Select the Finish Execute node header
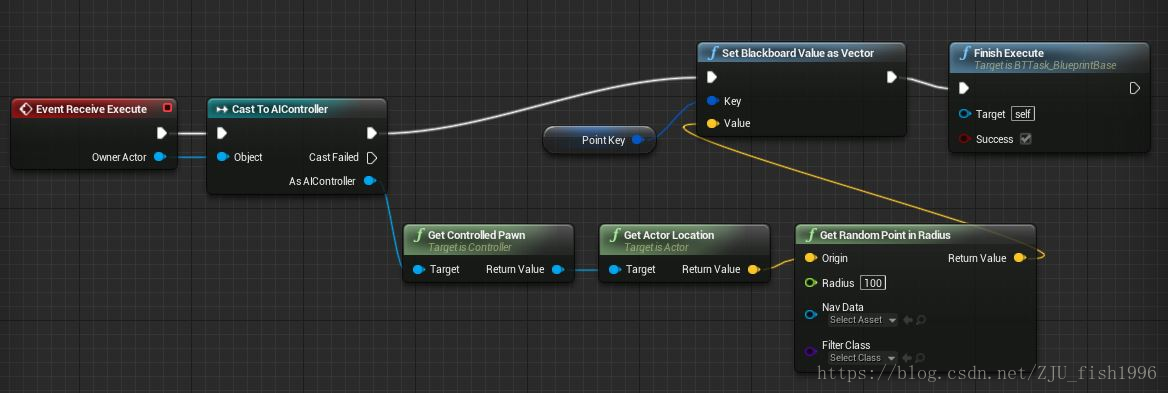Viewport: 1168px width, 393px height. pyautogui.click(x=1050, y=58)
